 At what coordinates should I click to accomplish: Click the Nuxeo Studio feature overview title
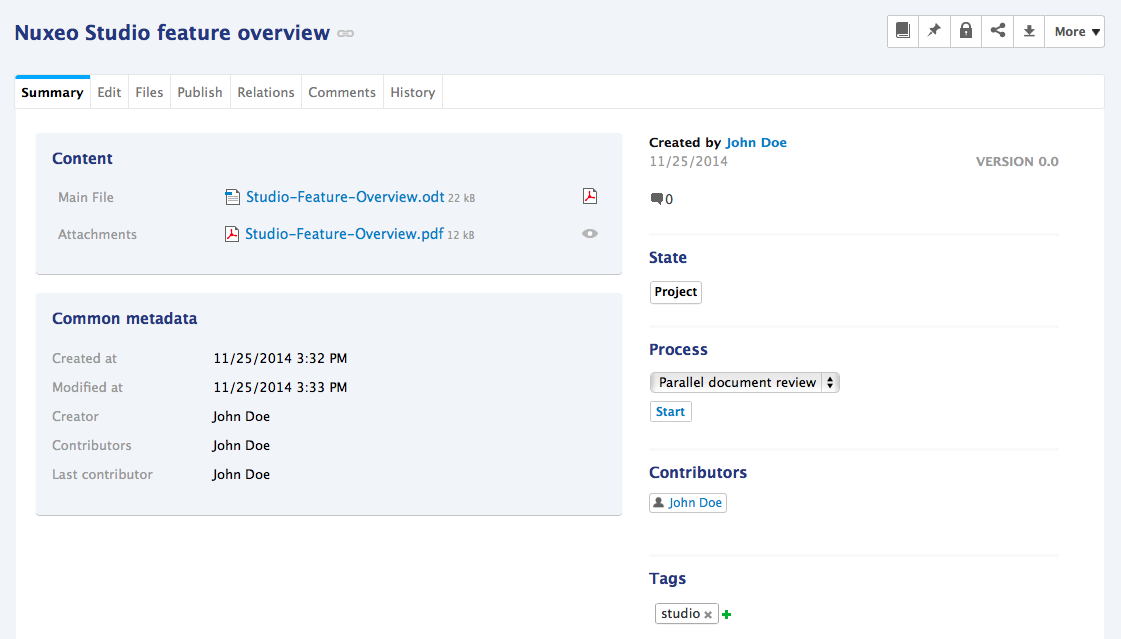[172, 33]
